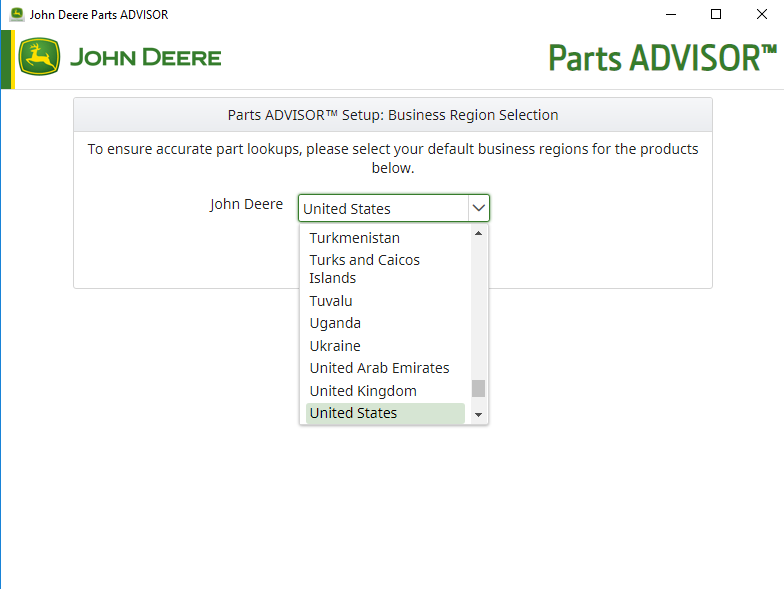Choose United Arab Emirates option
The height and width of the screenshot is (589, 784).
[379, 368]
